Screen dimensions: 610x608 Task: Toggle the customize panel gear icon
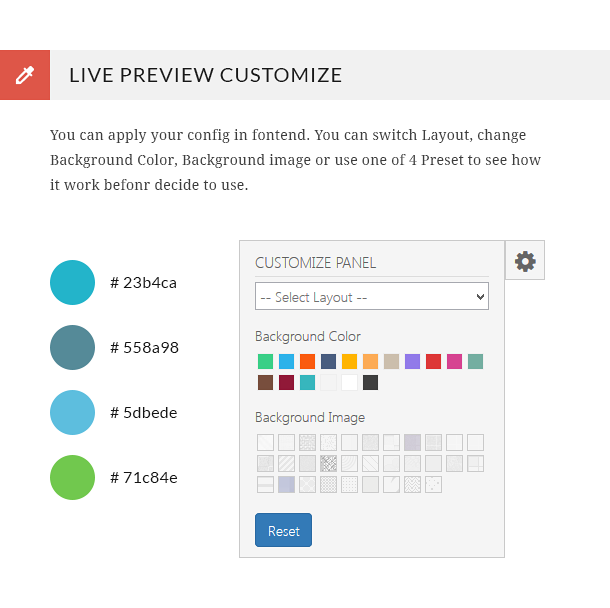[525, 261]
